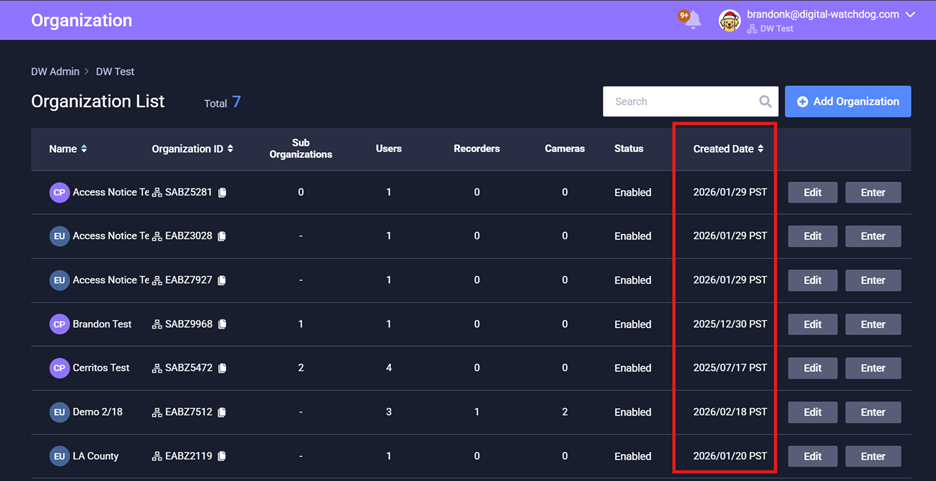Screen dimensions: 936x481
Task: Select the DW Test breadcrumb
Action: [115, 72]
